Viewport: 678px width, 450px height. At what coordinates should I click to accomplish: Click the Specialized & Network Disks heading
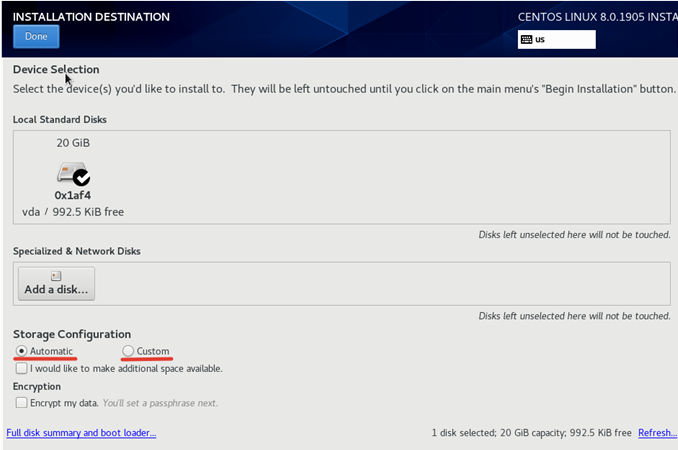tap(77, 251)
